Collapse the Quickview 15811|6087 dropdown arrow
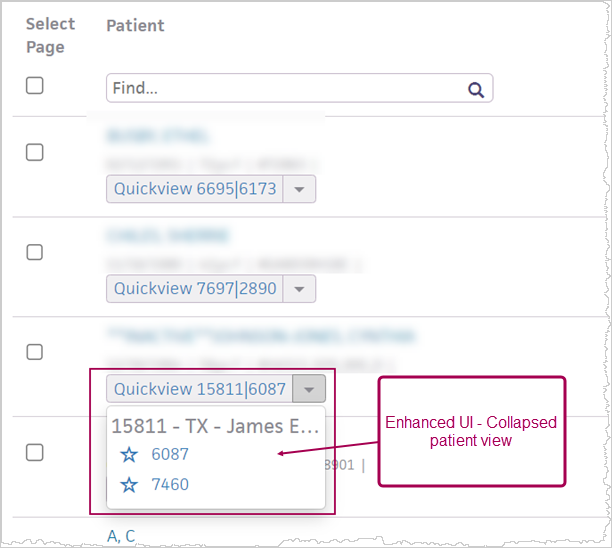The image size is (612, 548). click(x=310, y=389)
